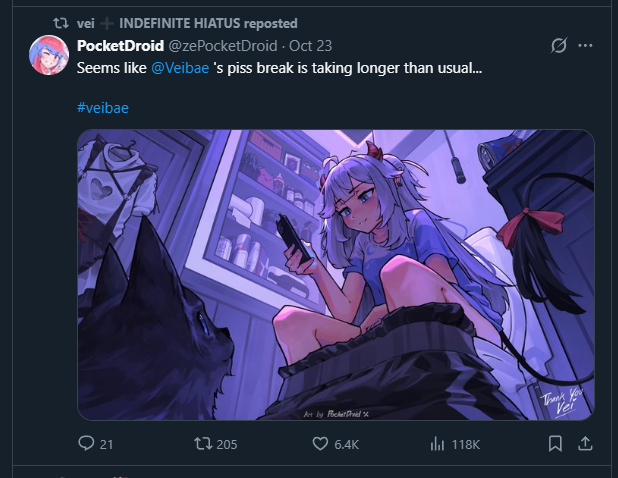Open the 'vei INDEFINITE HIATUS reposted' label
Screen dimensions: 618x478
point(187,23)
